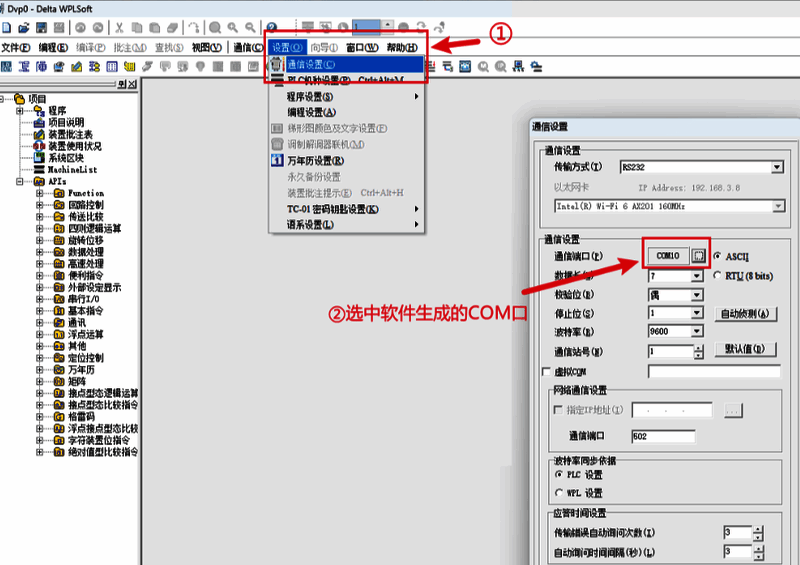
Task: Click the yellow memory icon in second toolbar
Action: click(130, 66)
